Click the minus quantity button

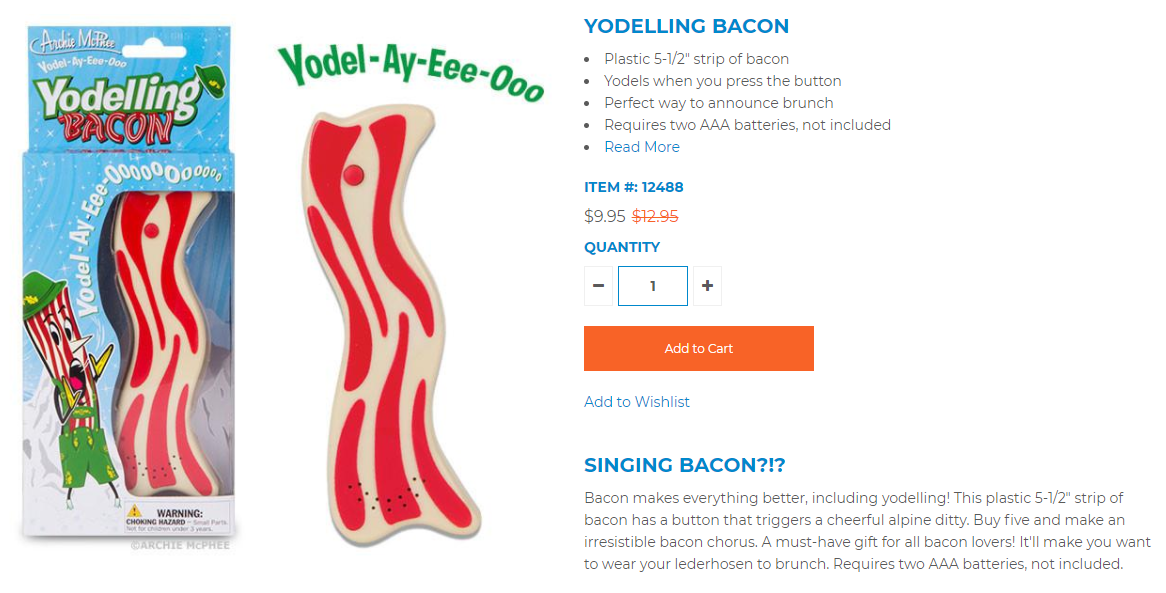tap(598, 286)
